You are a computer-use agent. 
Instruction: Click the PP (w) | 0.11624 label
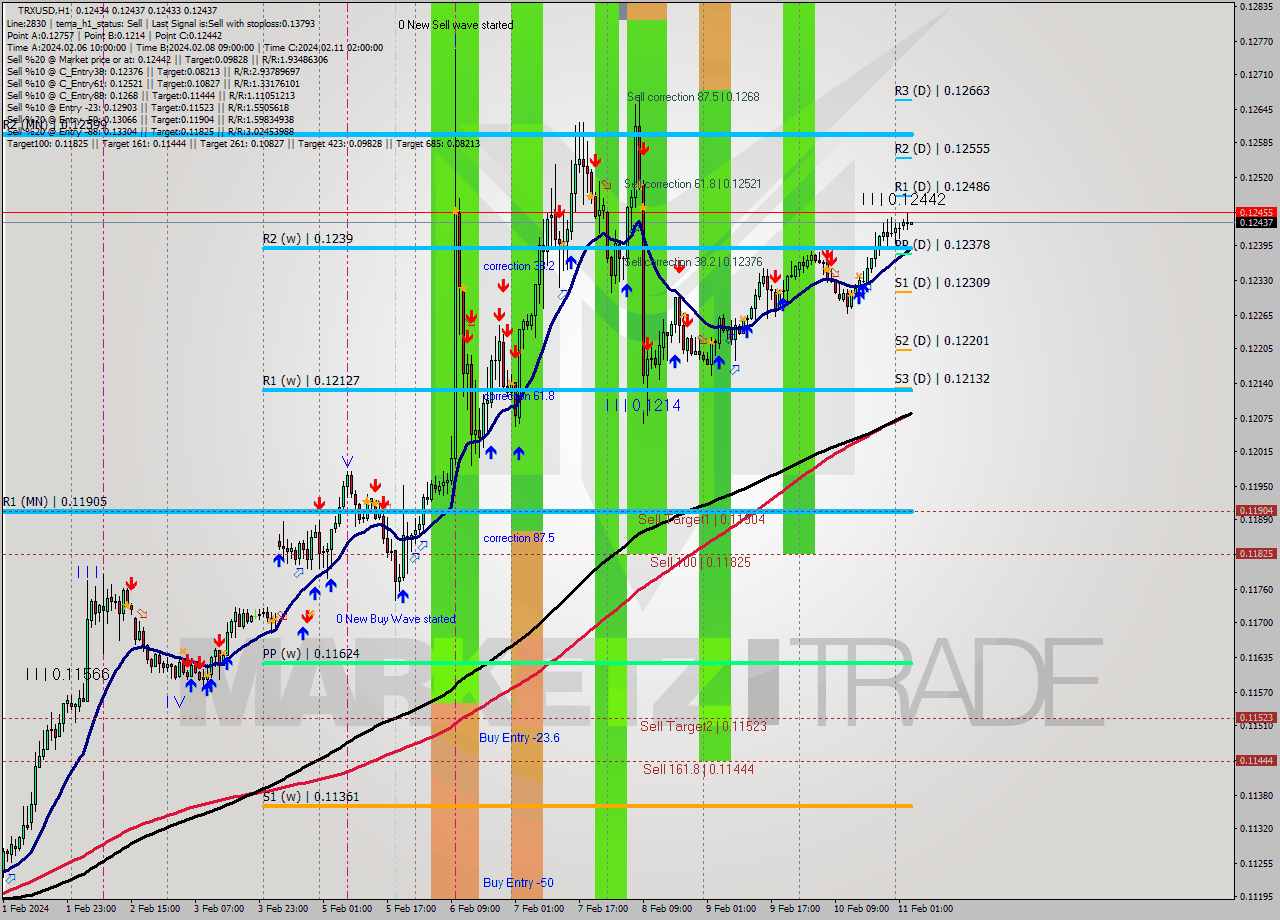tap(311, 654)
